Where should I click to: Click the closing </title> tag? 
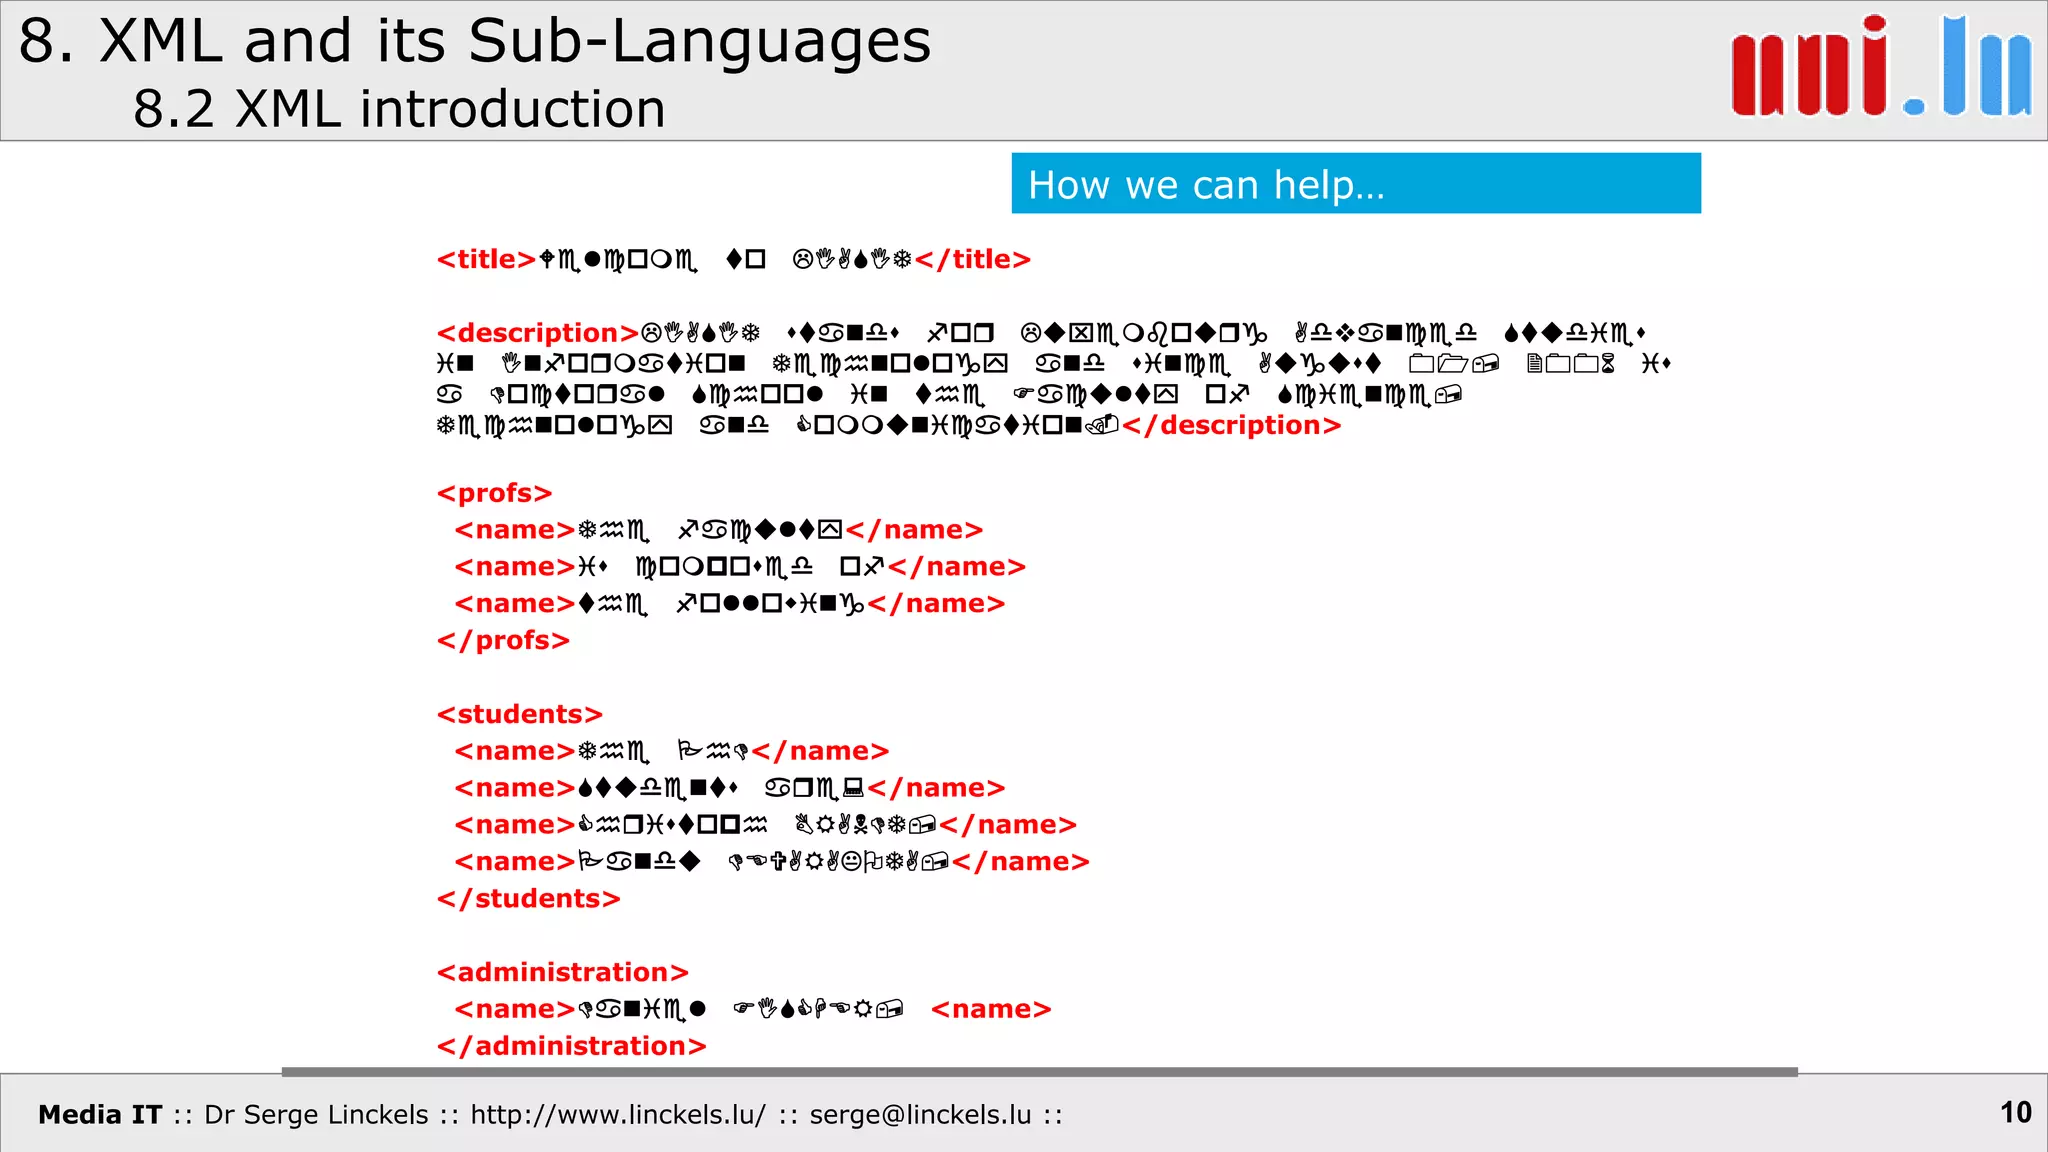972,260
